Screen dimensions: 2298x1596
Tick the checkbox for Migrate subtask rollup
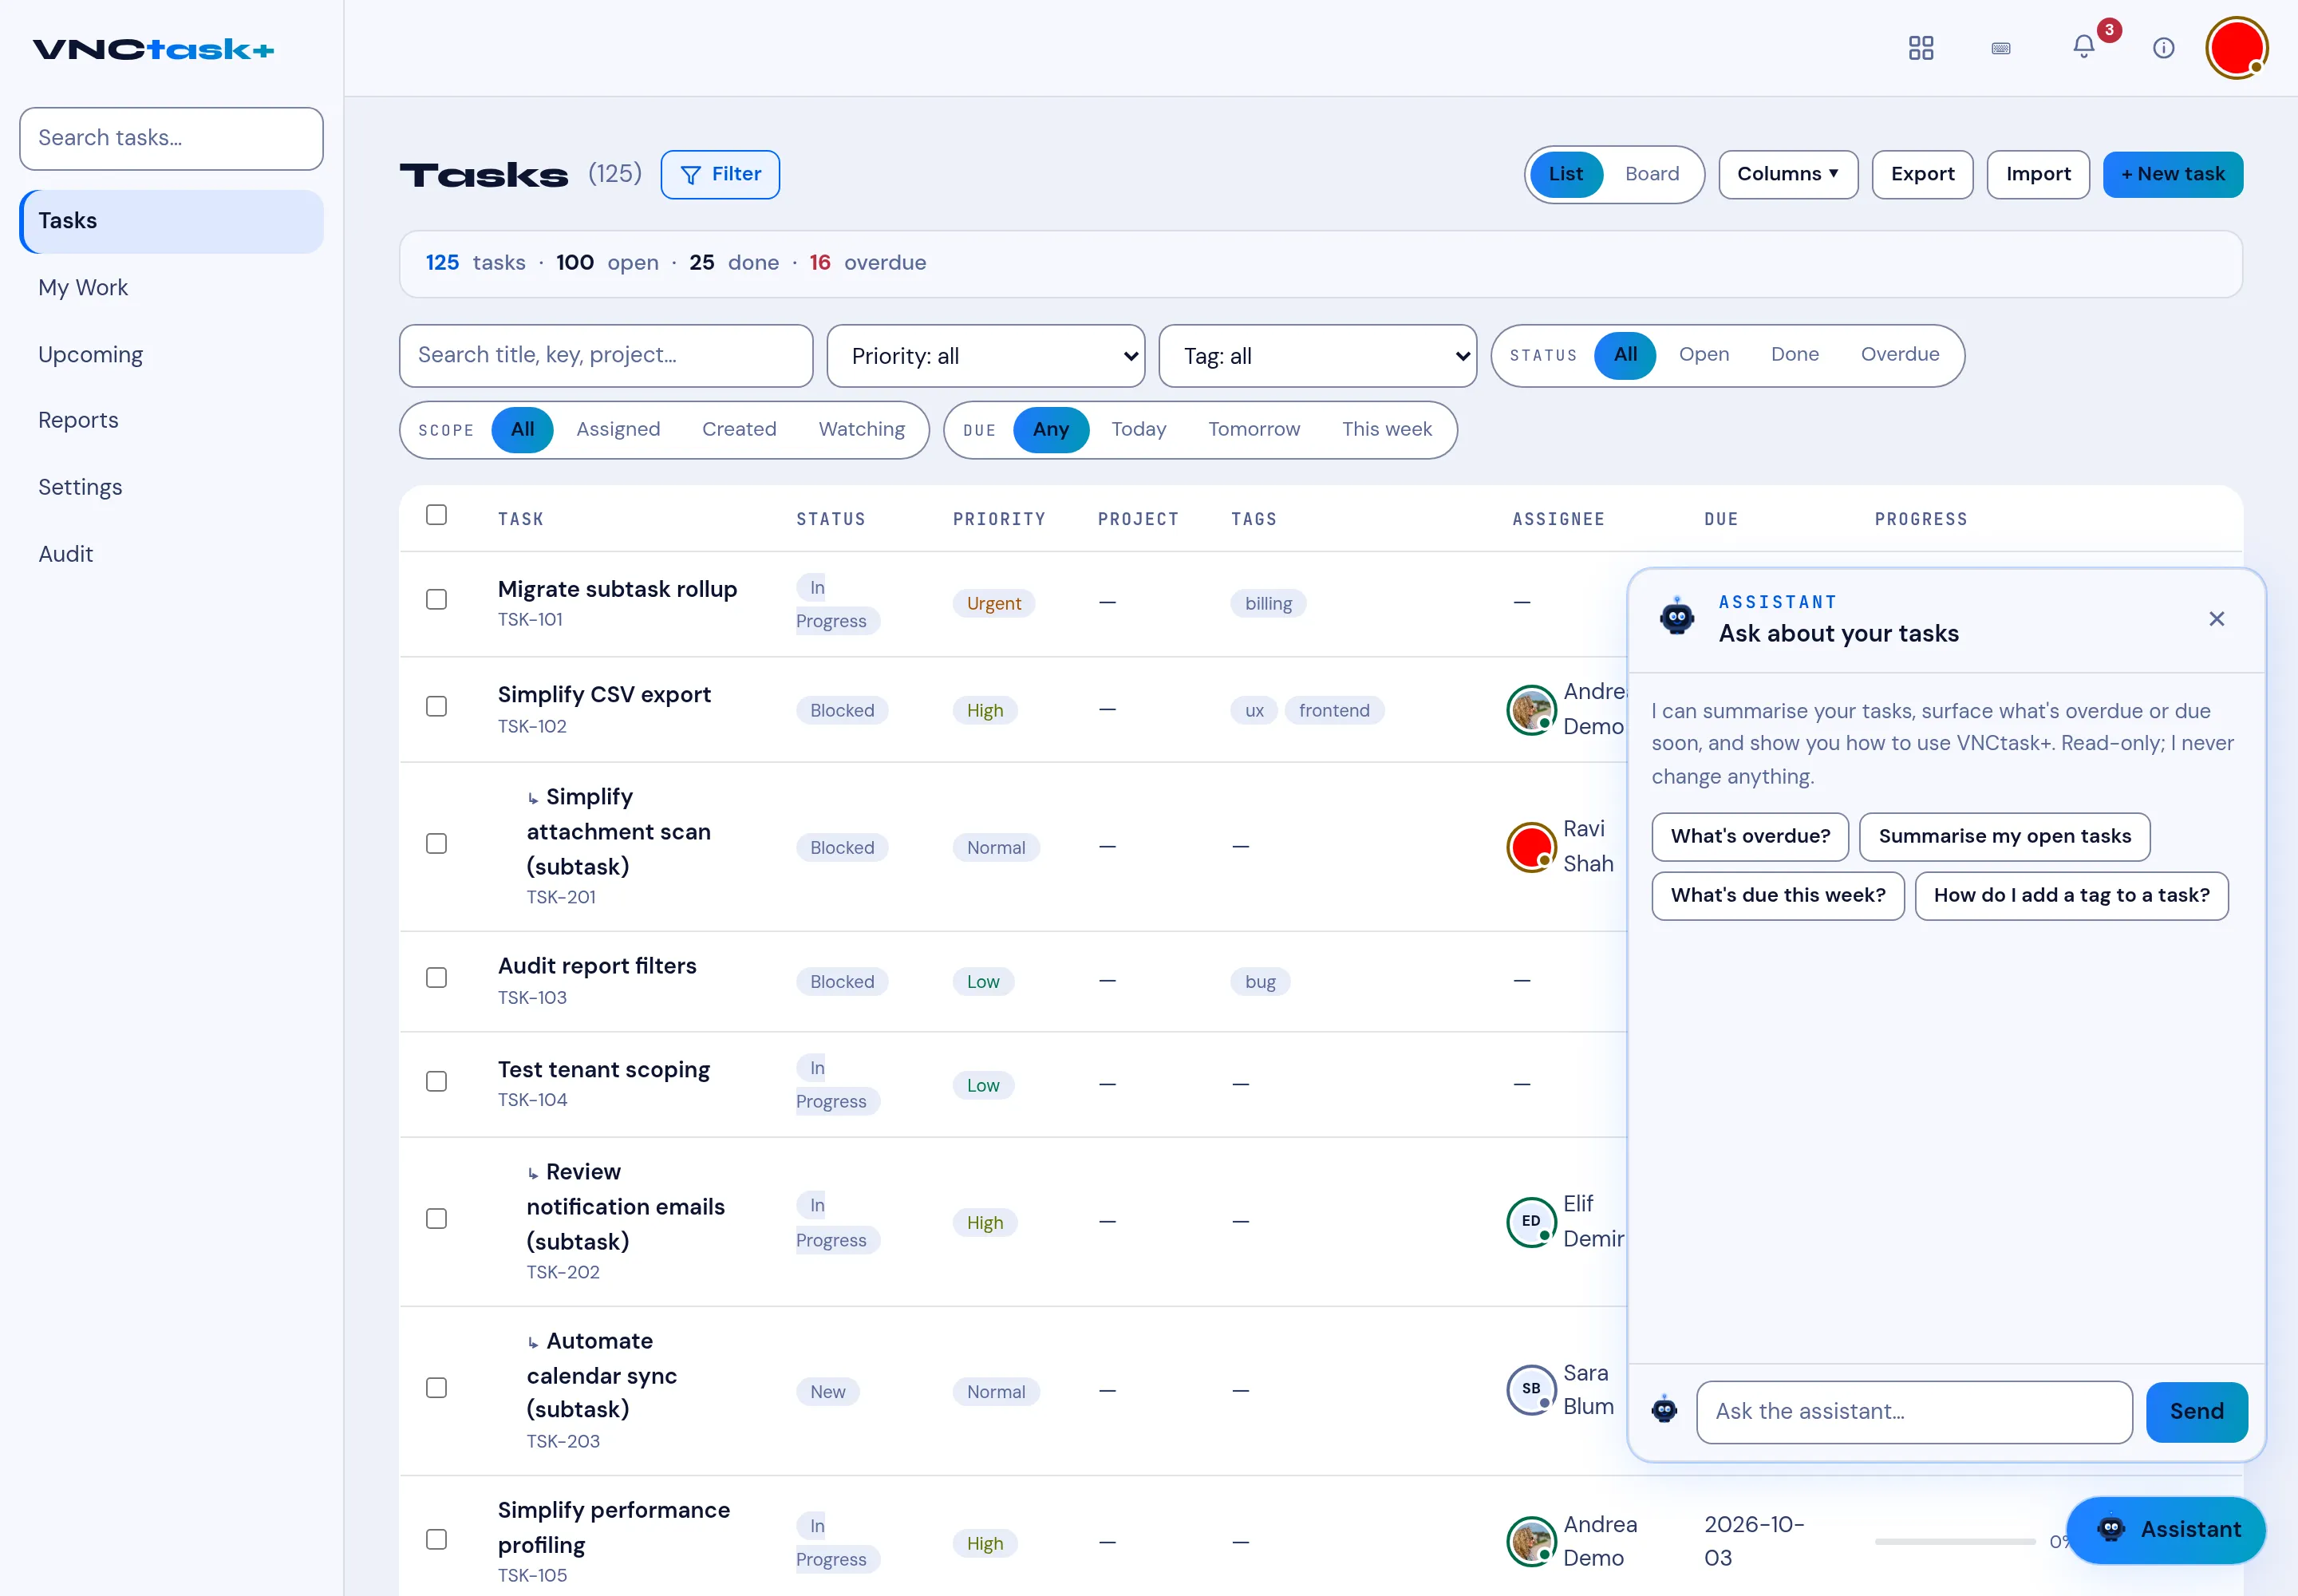tap(437, 599)
